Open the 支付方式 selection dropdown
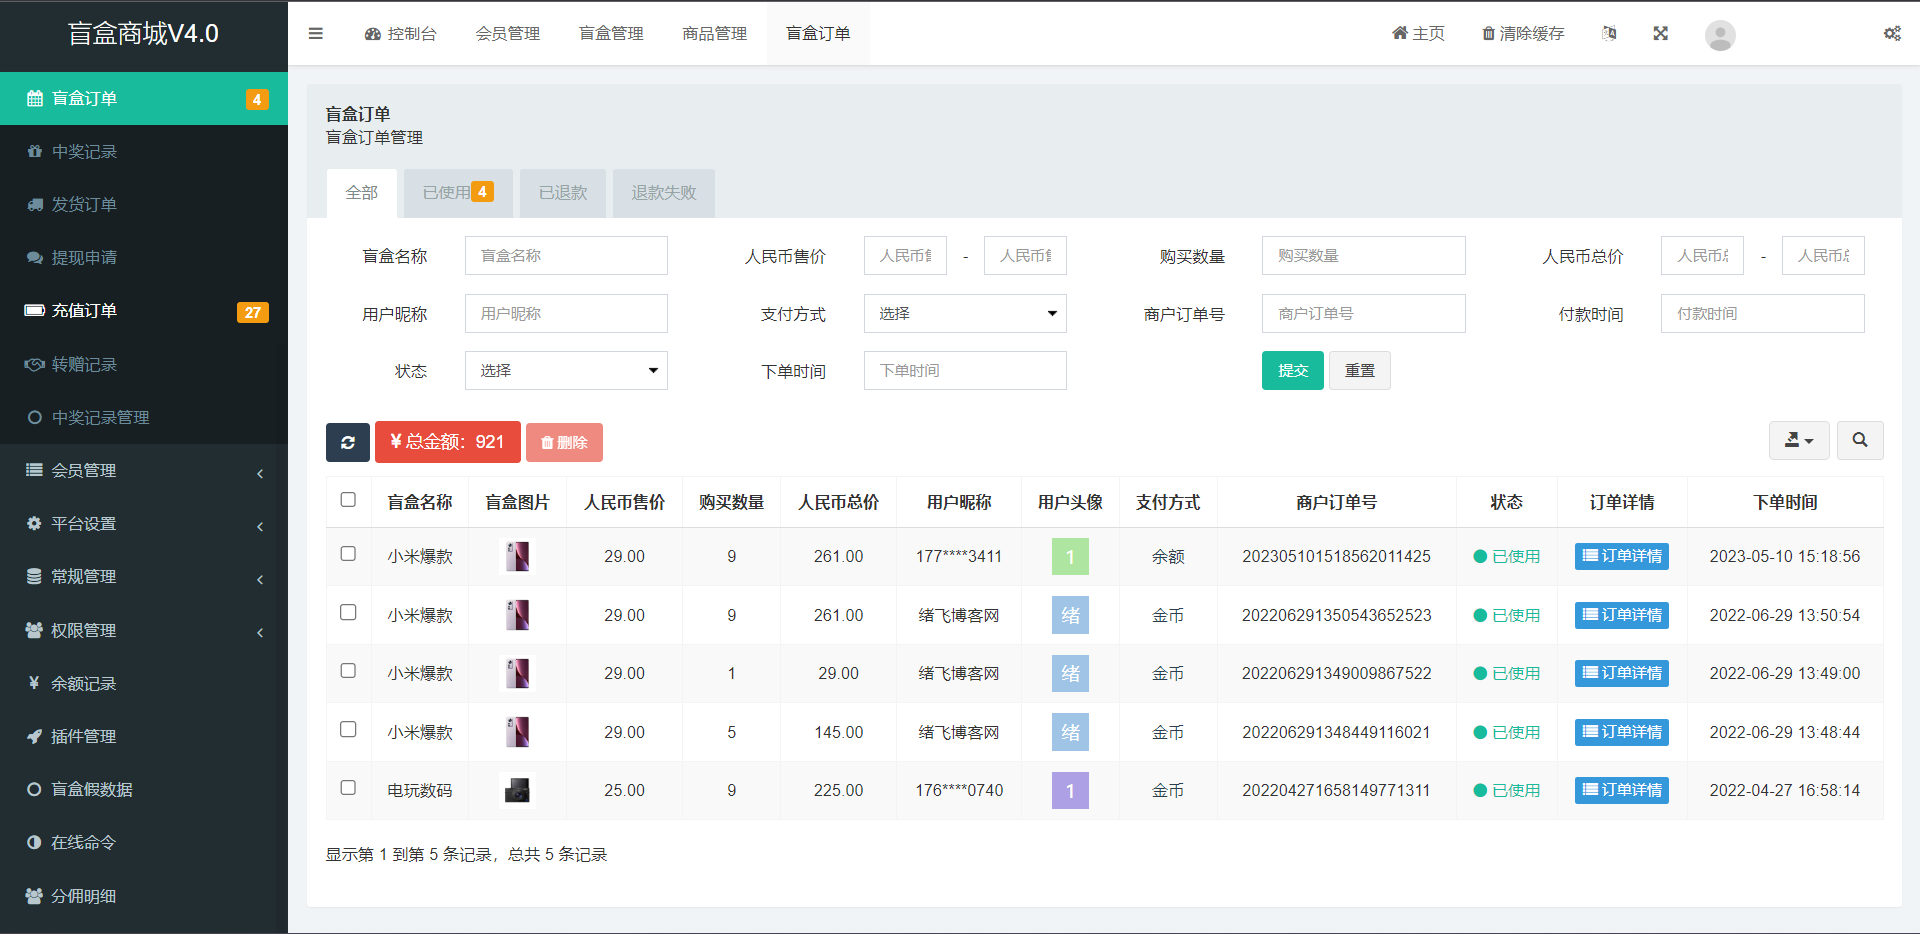 tap(964, 313)
